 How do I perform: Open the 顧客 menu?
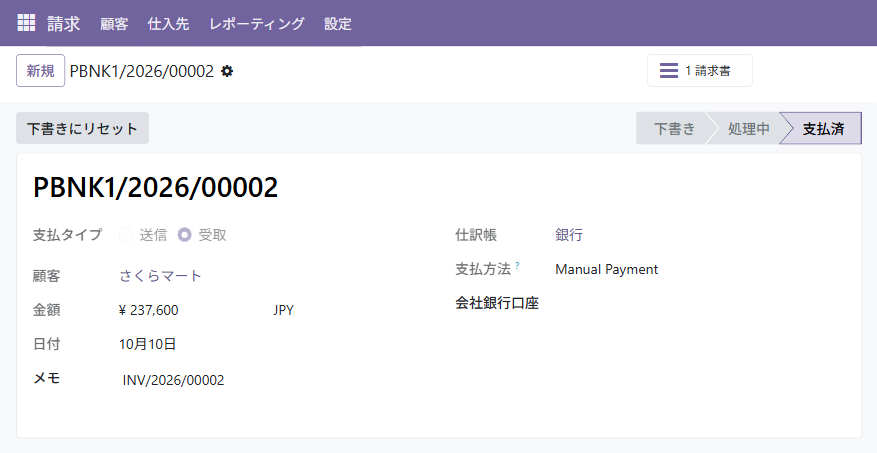coord(114,23)
